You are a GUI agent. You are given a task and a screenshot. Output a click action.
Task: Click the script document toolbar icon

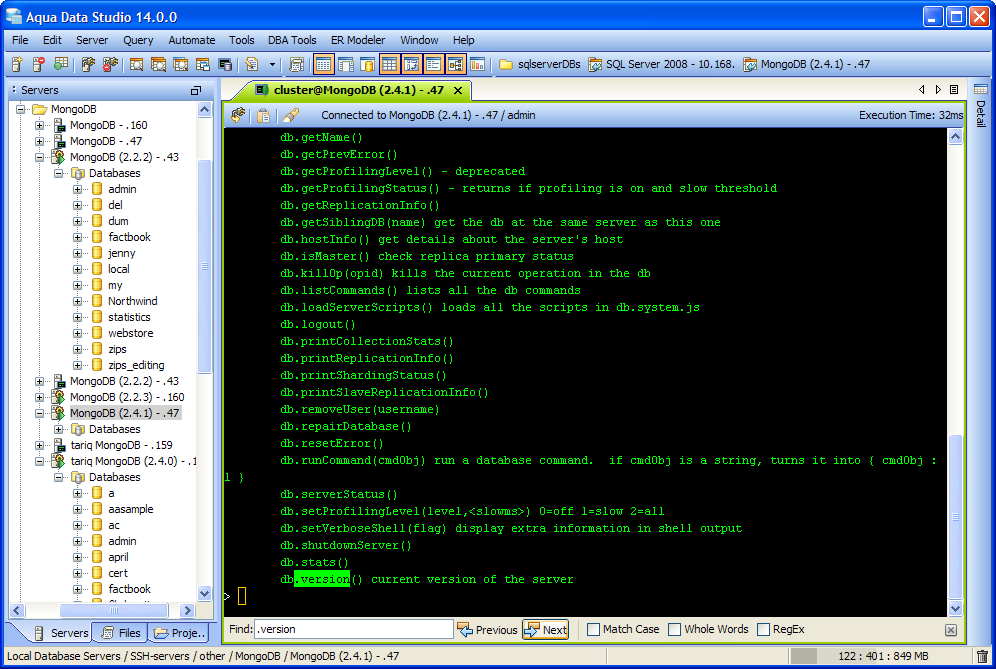(x=252, y=64)
